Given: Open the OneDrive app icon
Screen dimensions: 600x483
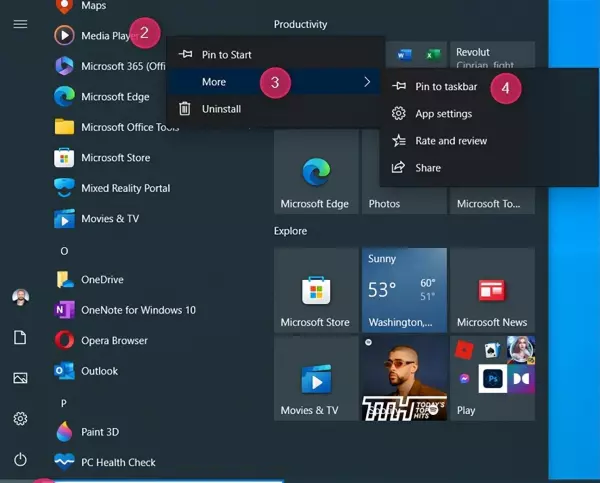Looking at the screenshot, I should tap(64, 279).
